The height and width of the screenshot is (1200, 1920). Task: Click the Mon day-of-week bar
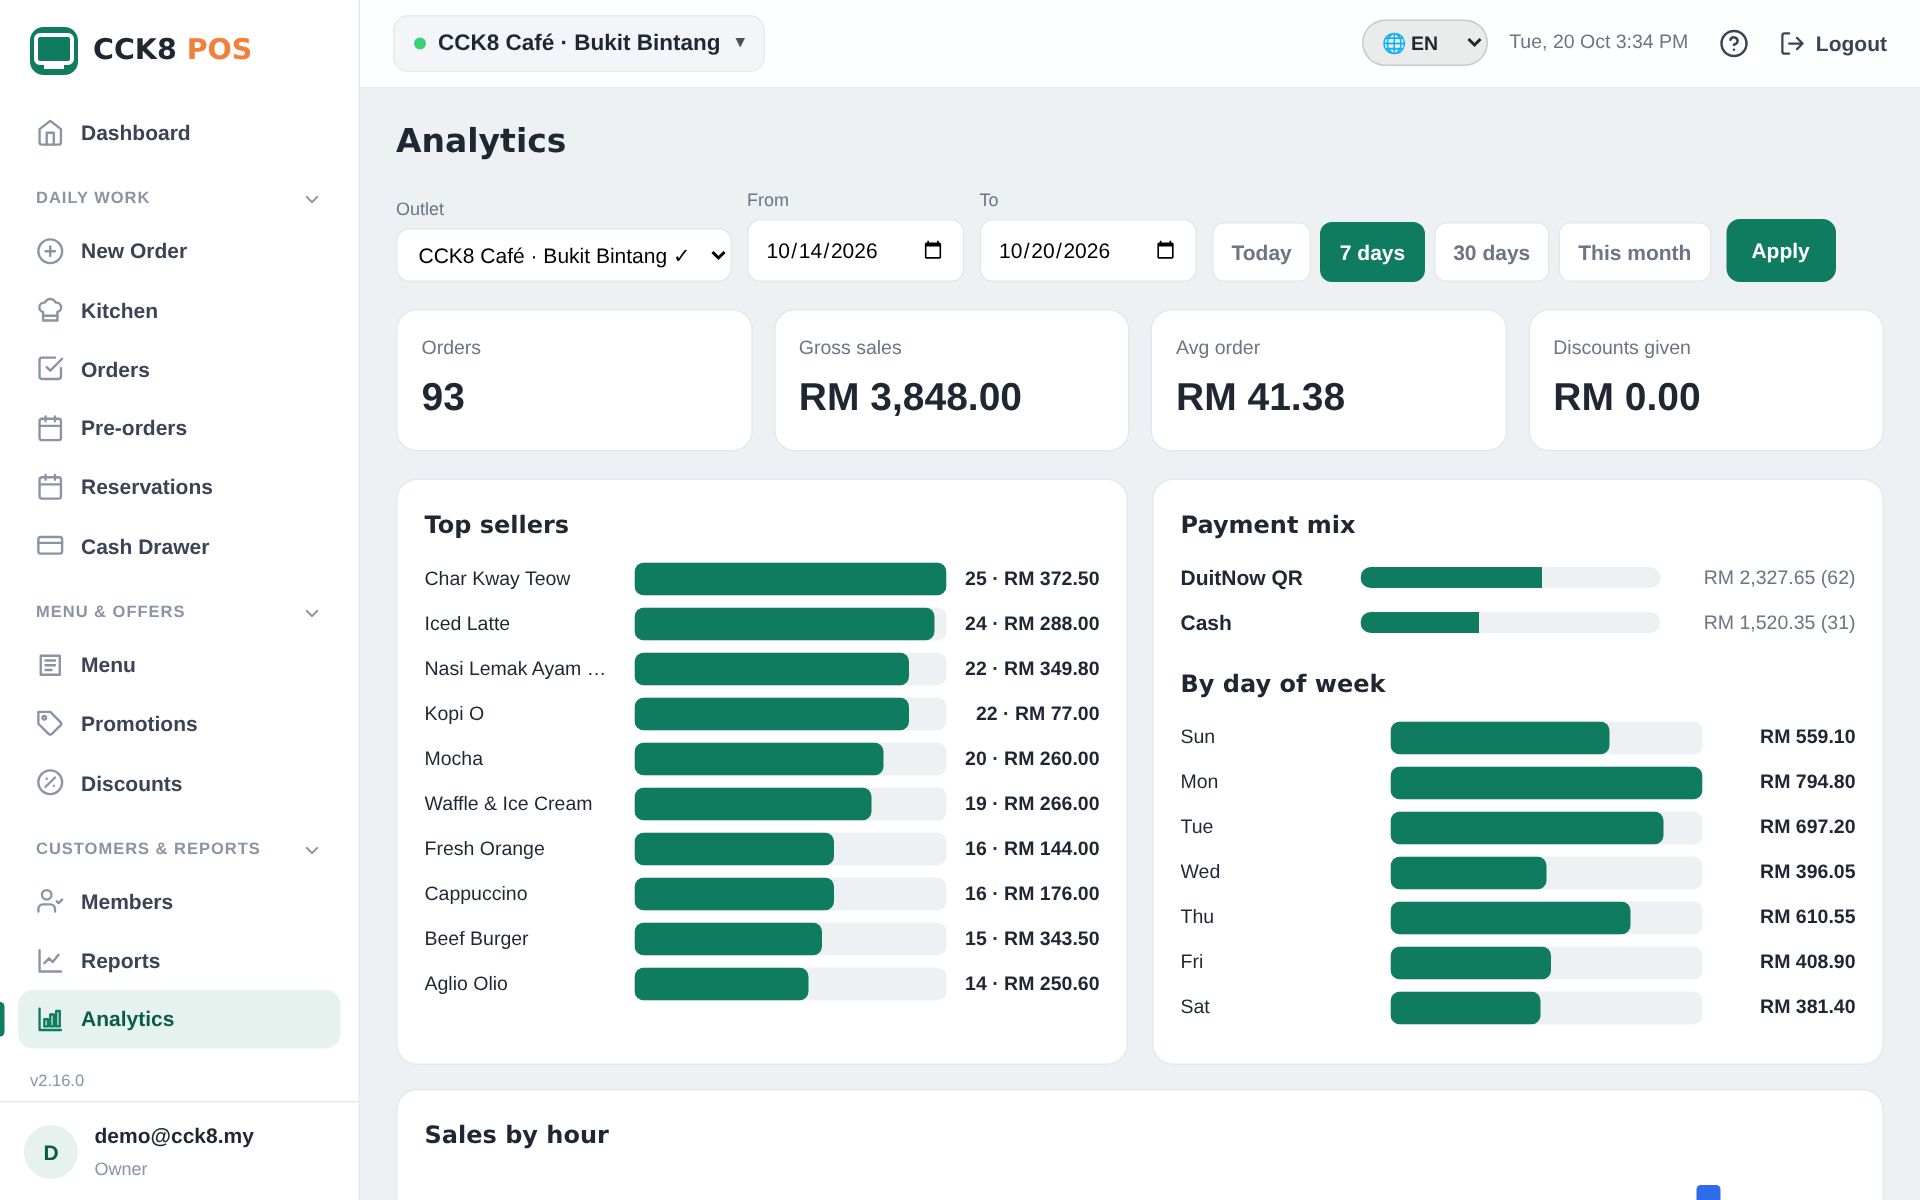tap(1546, 782)
